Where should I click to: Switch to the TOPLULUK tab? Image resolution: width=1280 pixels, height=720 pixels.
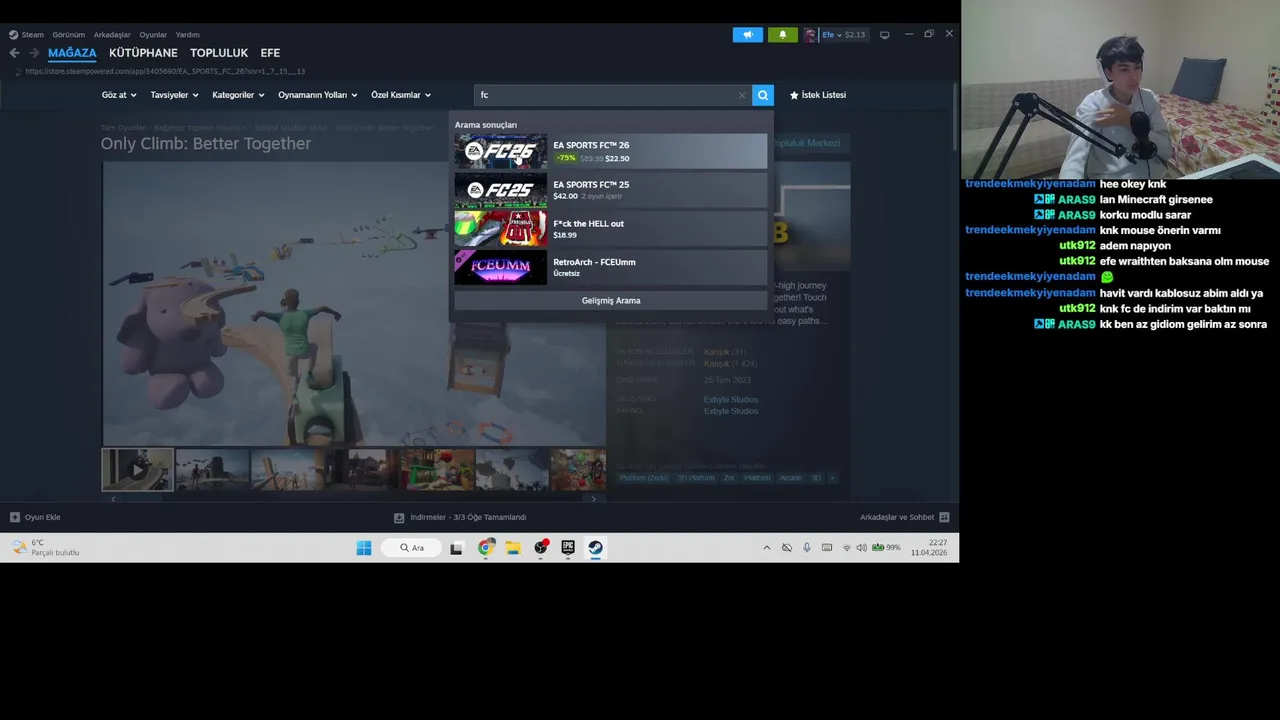pos(219,53)
